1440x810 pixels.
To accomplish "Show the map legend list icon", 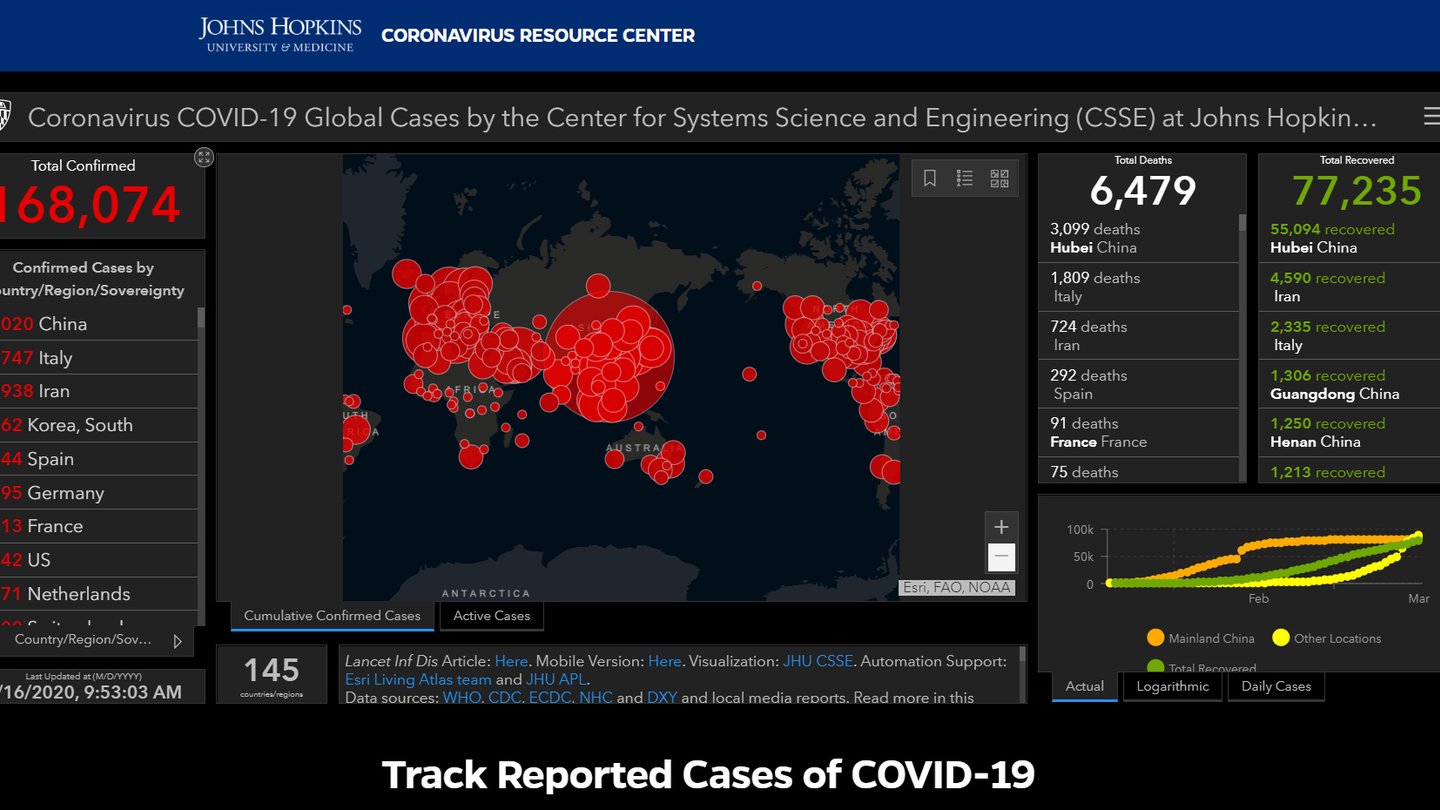I will pos(965,178).
